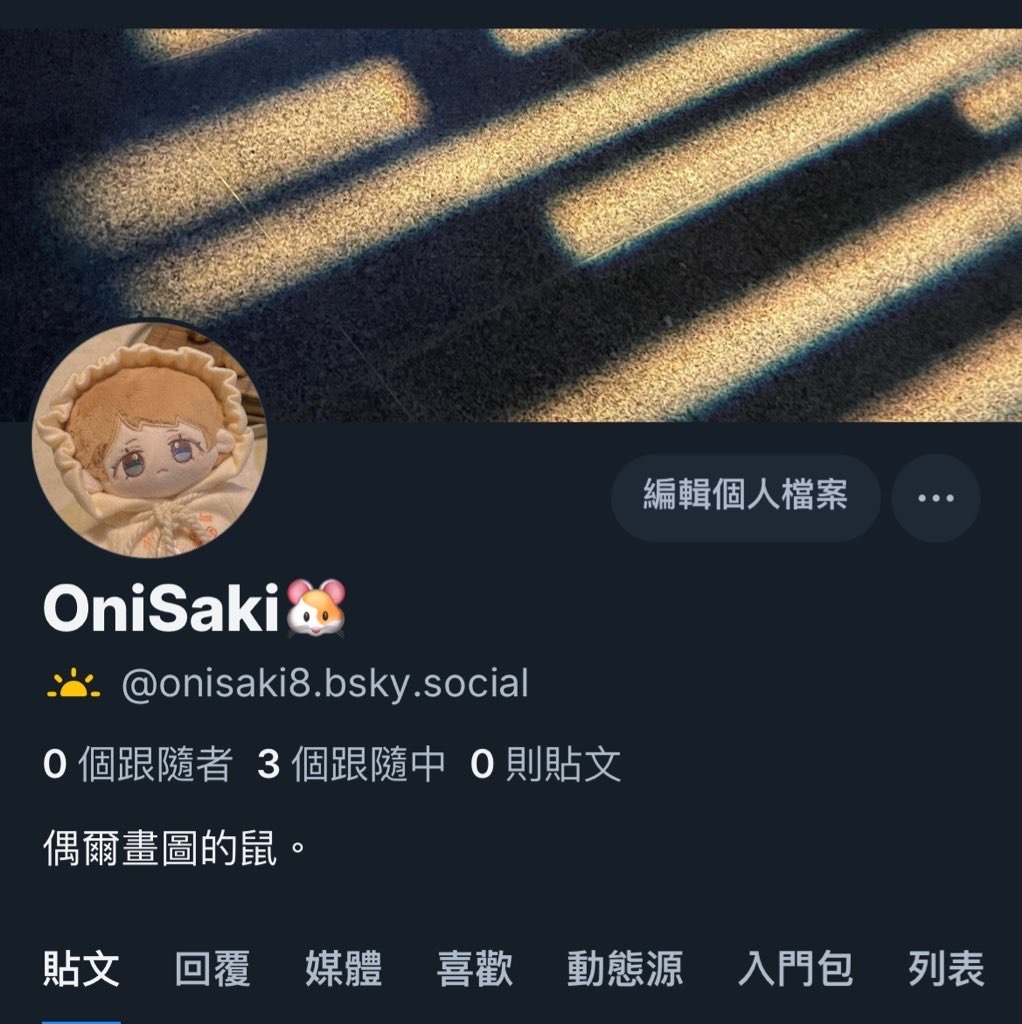The width and height of the screenshot is (1022, 1024).
Task: Tap the sunrise icon beside the handle
Action: tap(73, 684)
